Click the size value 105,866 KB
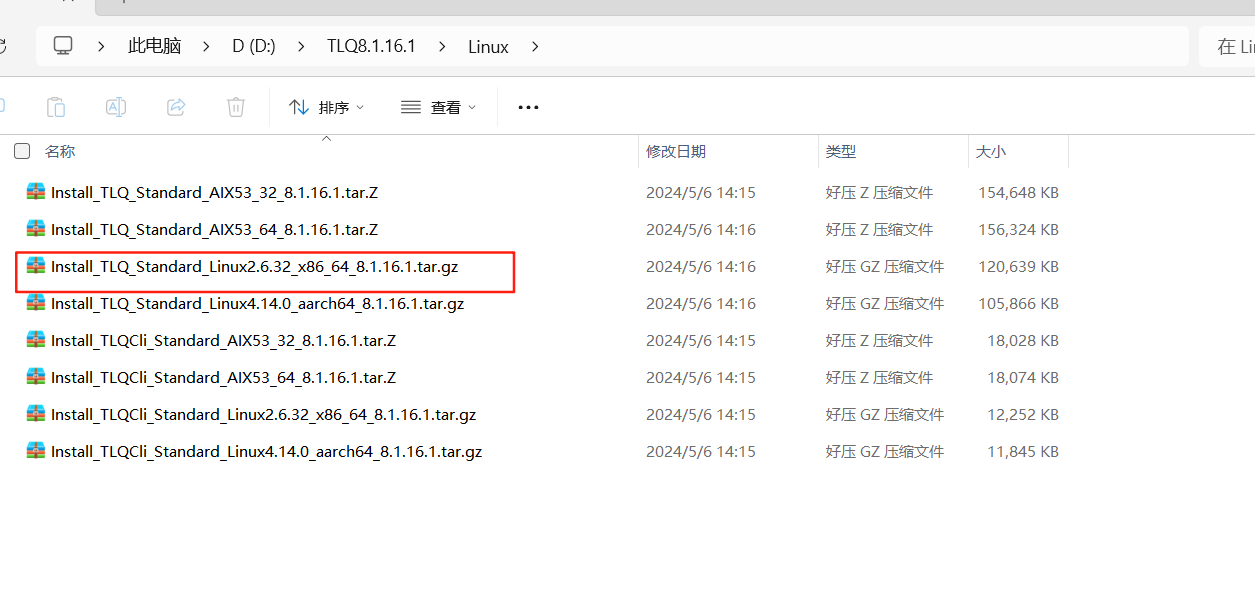Viewport: 1255px width, 600px height. pyautogui.click(x=1018, y=303)
